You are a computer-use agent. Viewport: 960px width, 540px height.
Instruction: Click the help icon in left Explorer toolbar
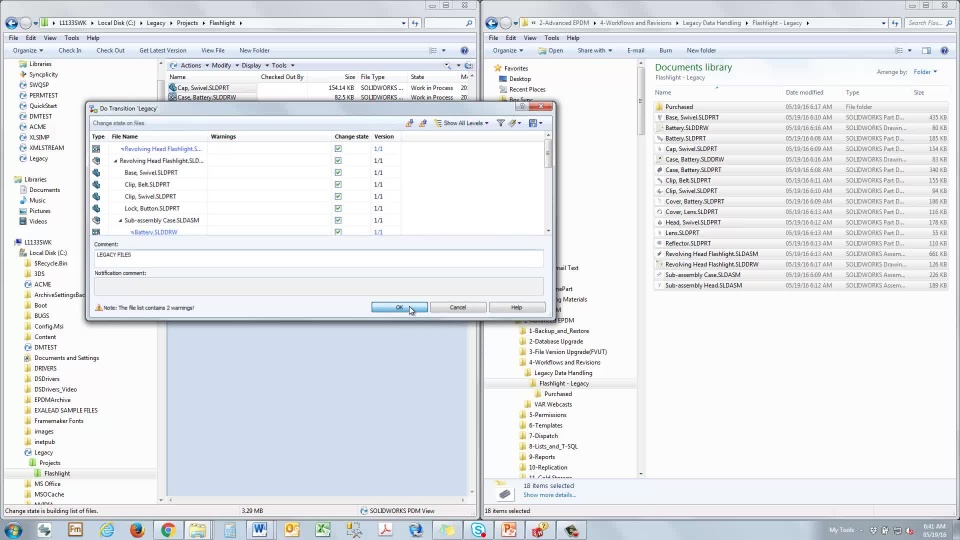click(464, 50)
